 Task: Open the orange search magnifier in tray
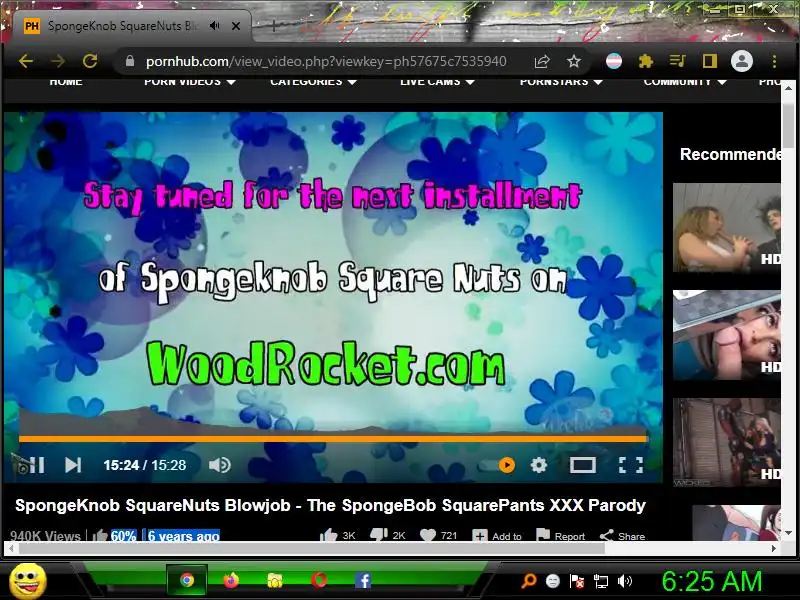[529, 581]
